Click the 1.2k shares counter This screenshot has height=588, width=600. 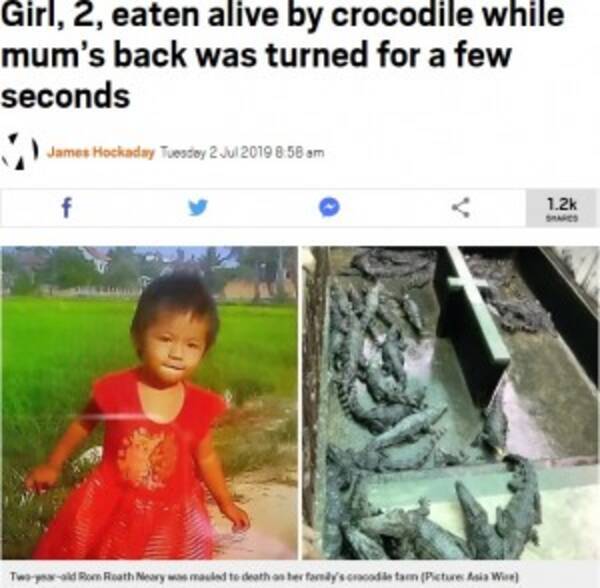point(561,208)
